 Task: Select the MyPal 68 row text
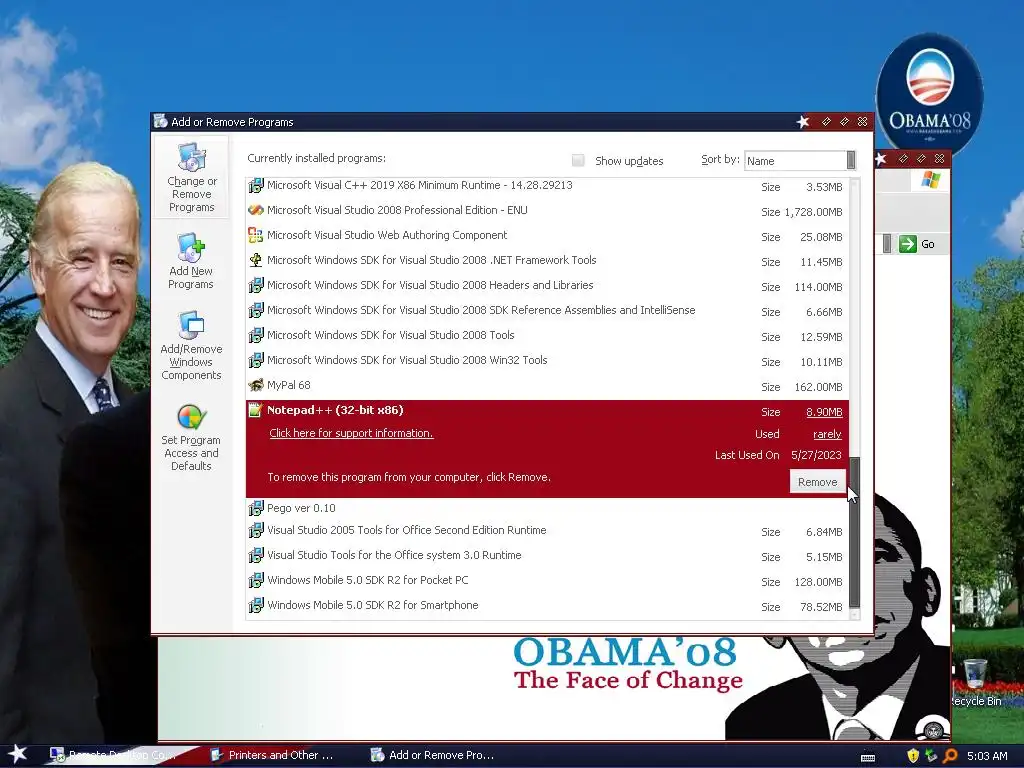point(289,385)
